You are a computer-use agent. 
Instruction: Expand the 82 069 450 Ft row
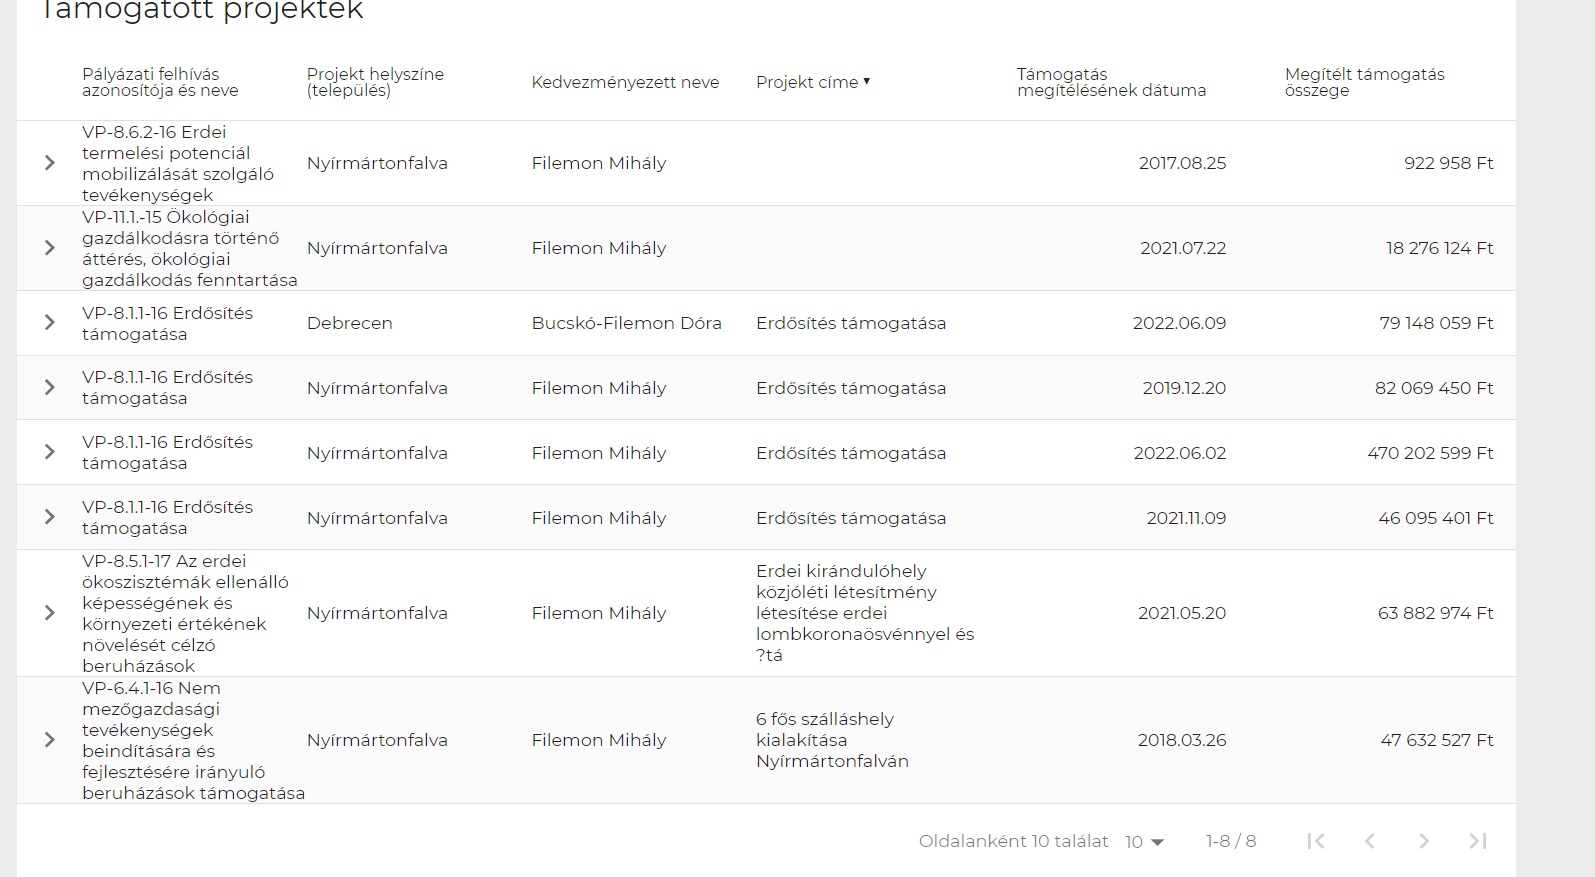50,388
